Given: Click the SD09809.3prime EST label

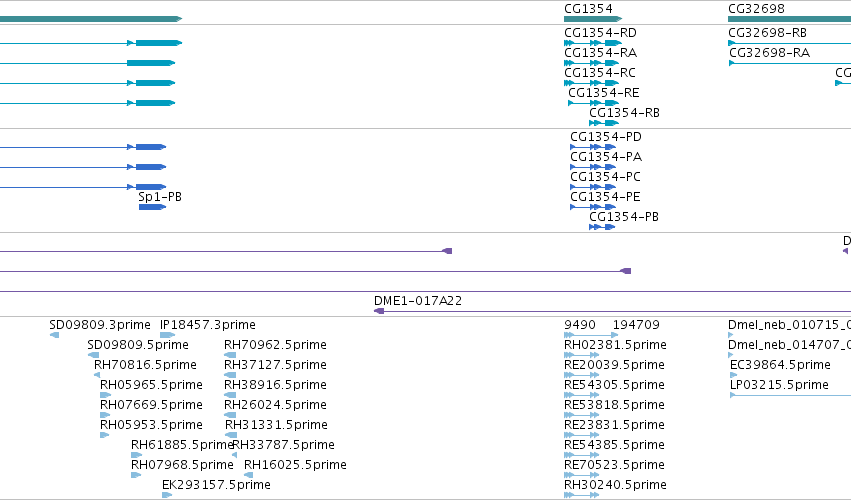Looking at the screenshot, I should coord(100,325).
